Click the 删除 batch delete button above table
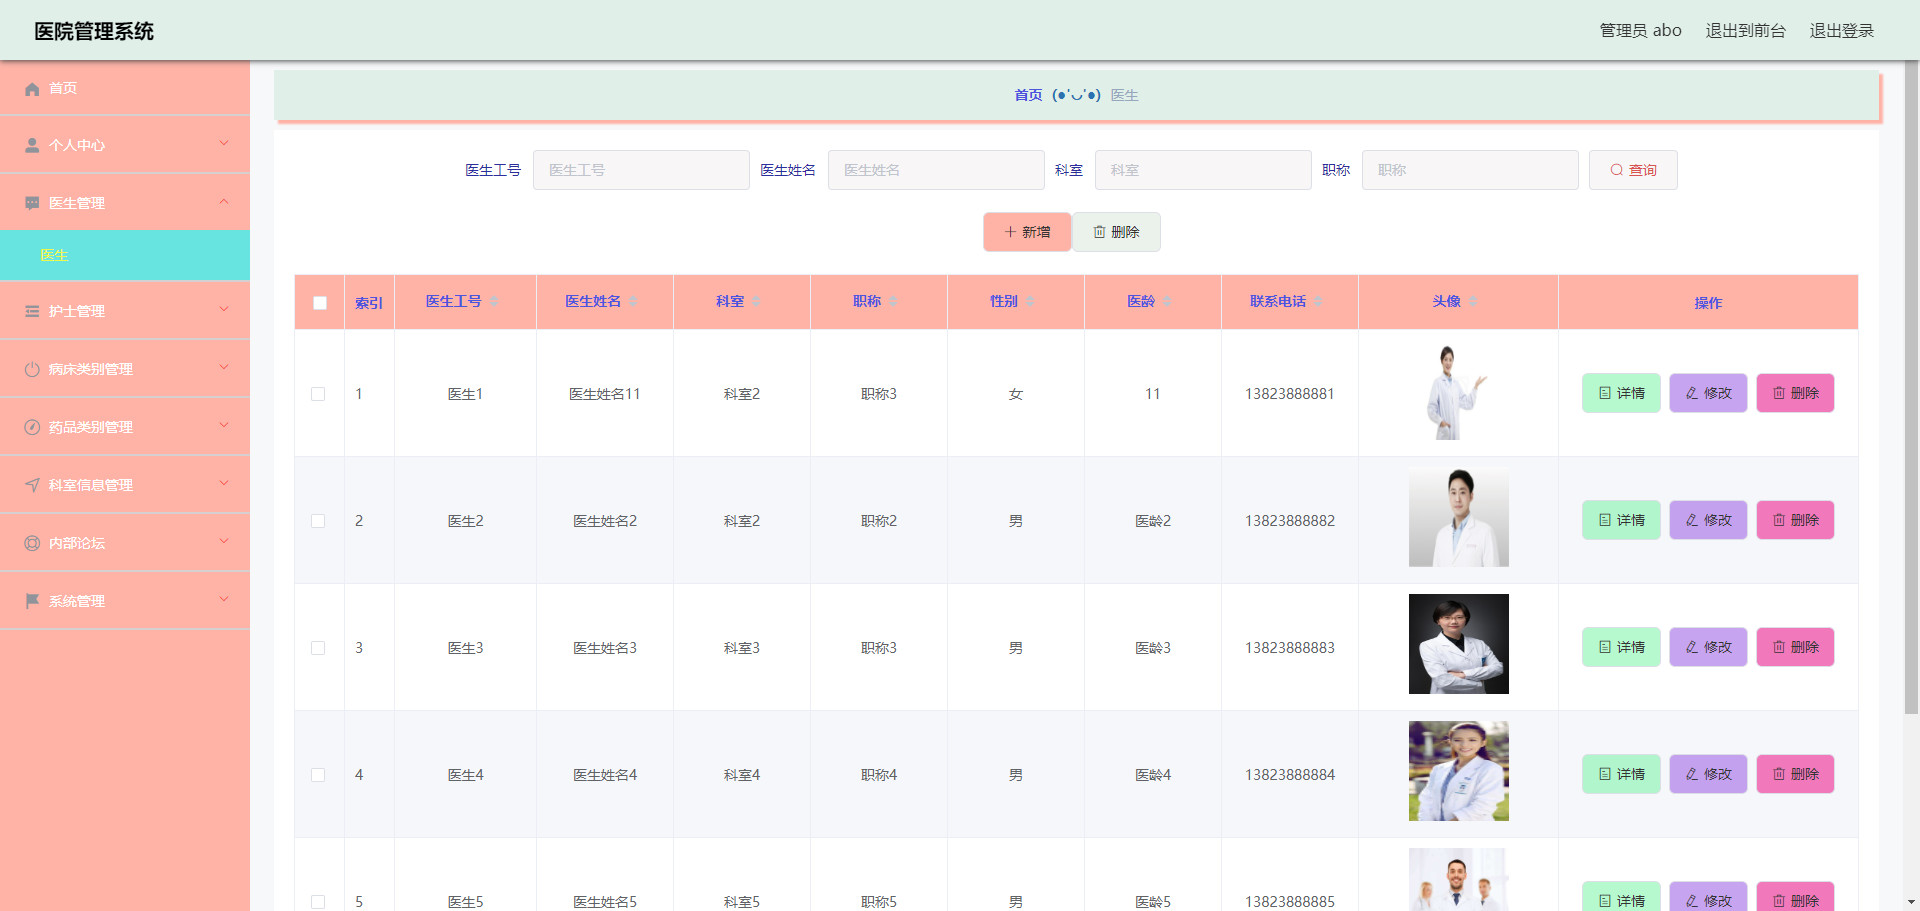Viewport: 1920px width, 911px height. pos(1116,232)
